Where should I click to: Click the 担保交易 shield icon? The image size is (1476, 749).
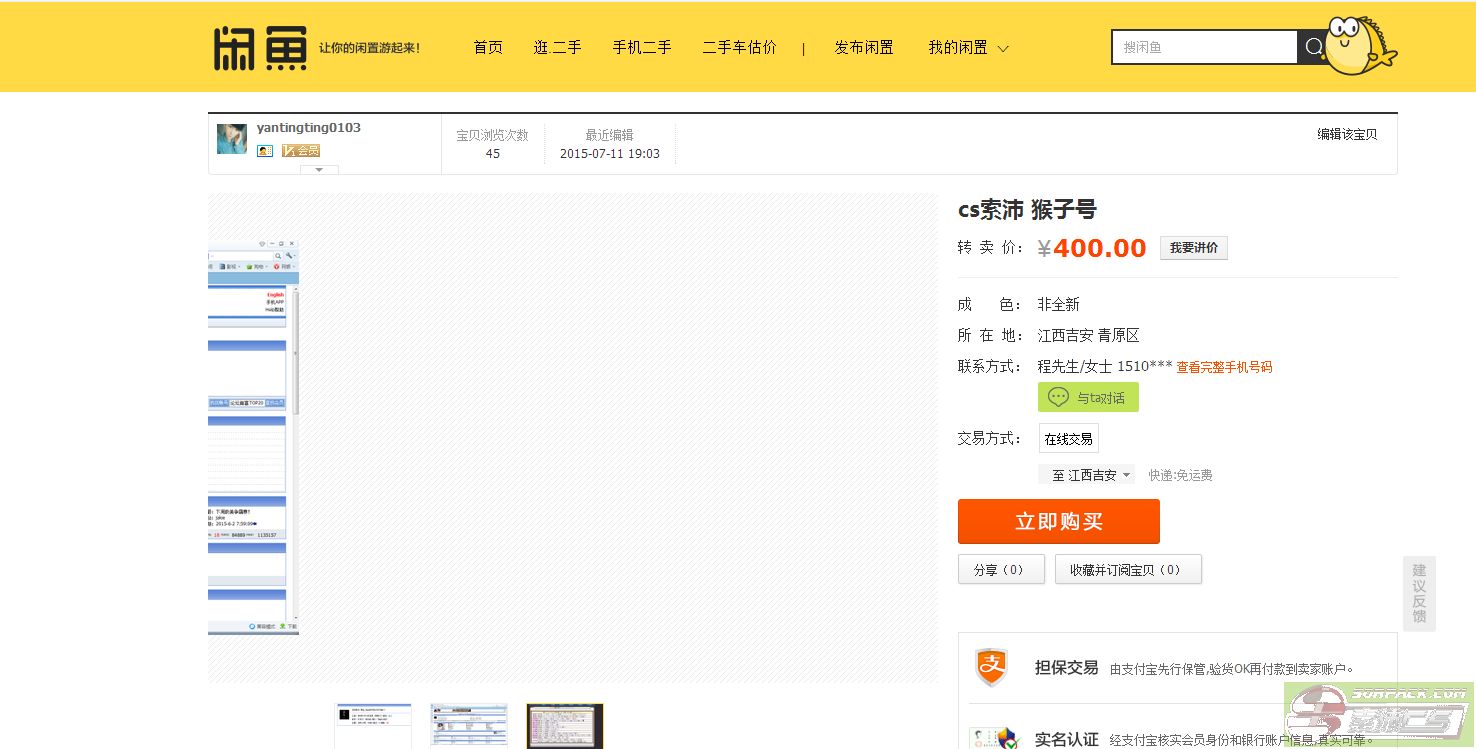point(991,666)
